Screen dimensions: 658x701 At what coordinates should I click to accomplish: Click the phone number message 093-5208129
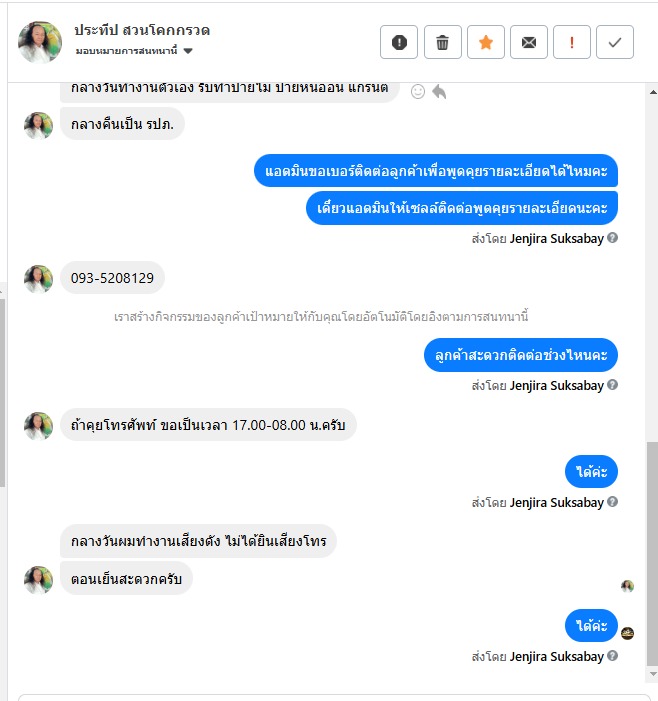(x=112, y=278)
